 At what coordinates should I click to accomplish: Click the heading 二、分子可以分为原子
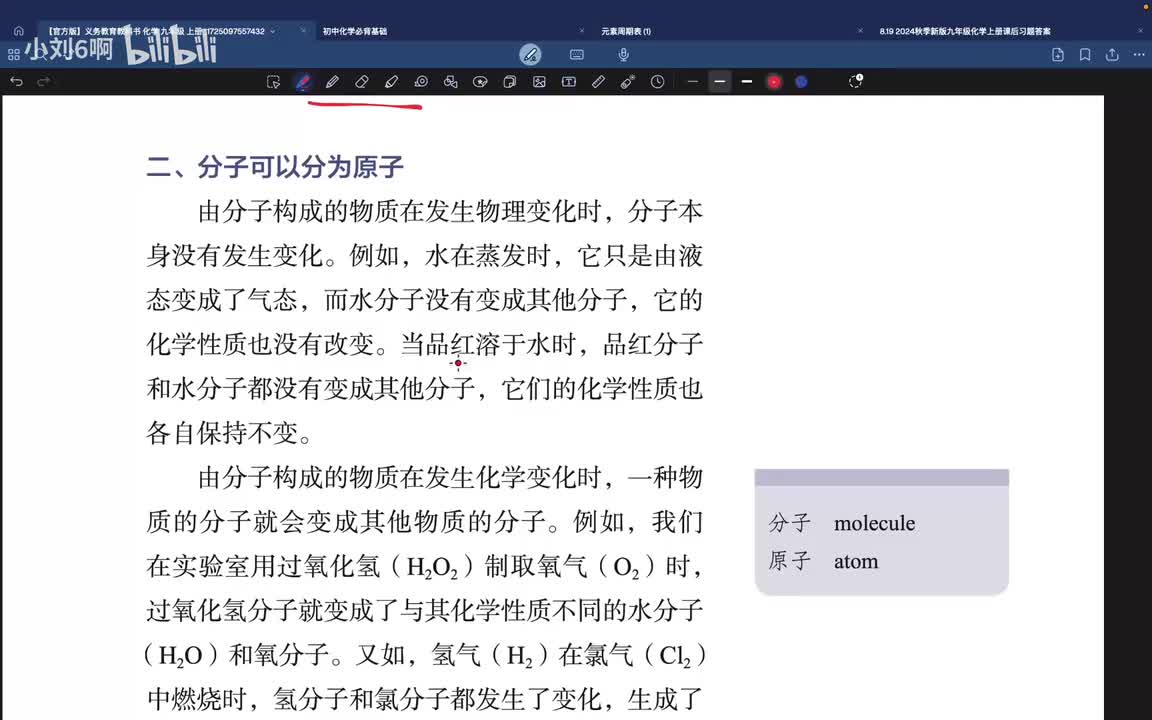(275, 167)
